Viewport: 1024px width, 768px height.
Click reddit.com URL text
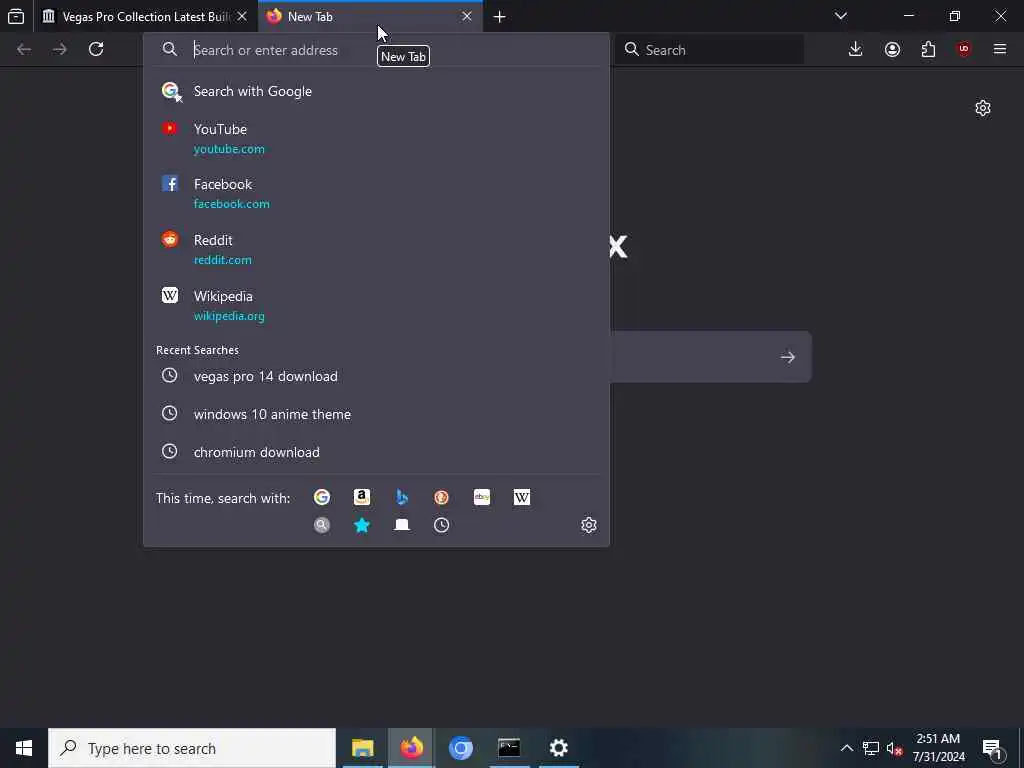coord(223,260)
